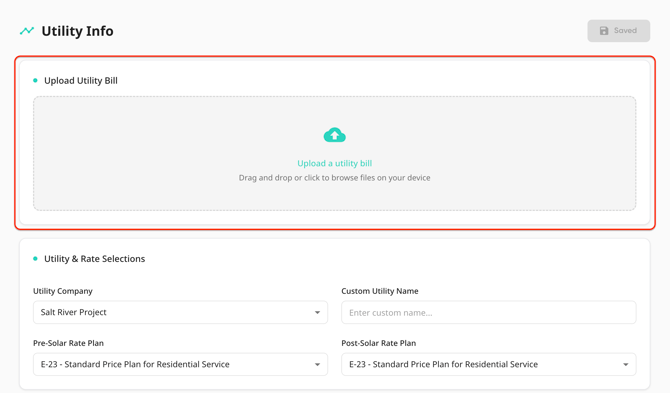Click the 'Pre-Solar Rate Plan' label

(x=68, y=343)
